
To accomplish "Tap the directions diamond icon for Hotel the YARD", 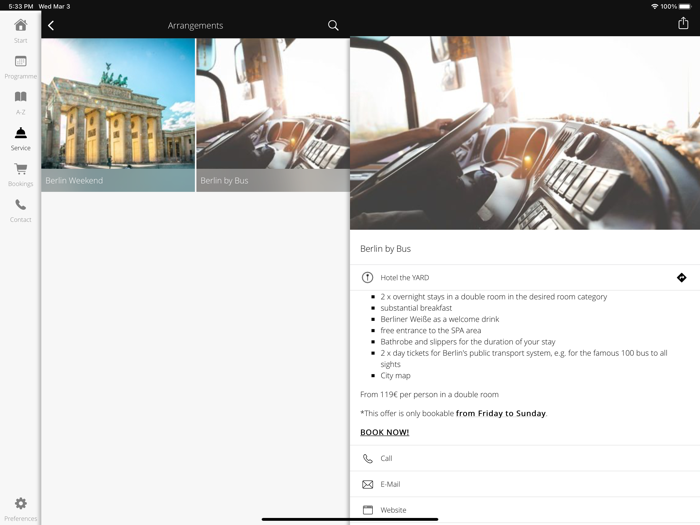I will click(x=681, y=278).
